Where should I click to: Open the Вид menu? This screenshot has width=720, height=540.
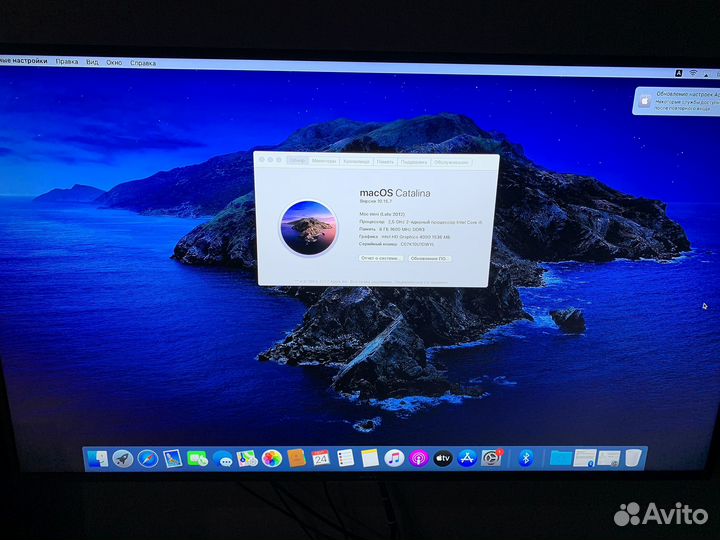coord(92,62)
